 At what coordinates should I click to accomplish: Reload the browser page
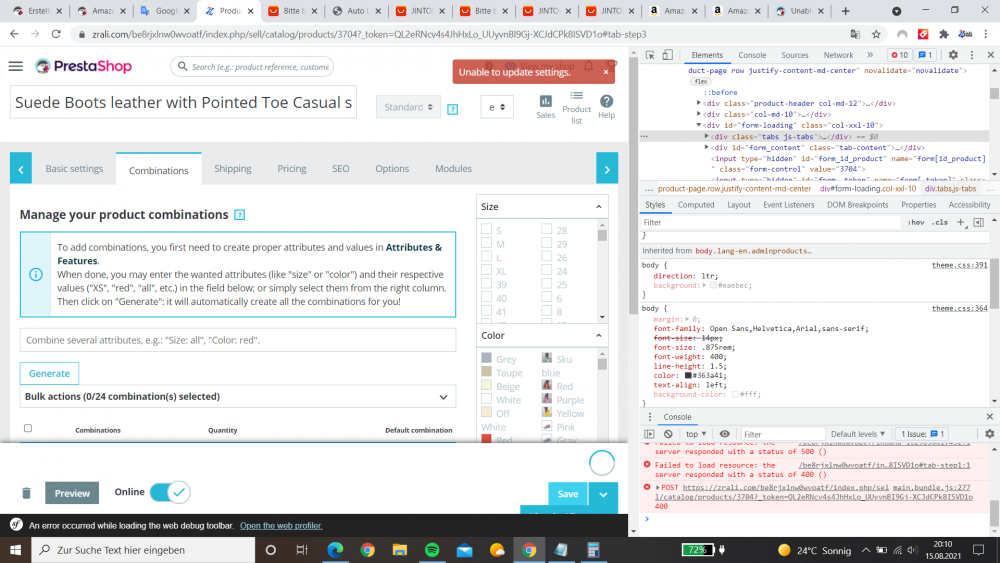[56, 34]
